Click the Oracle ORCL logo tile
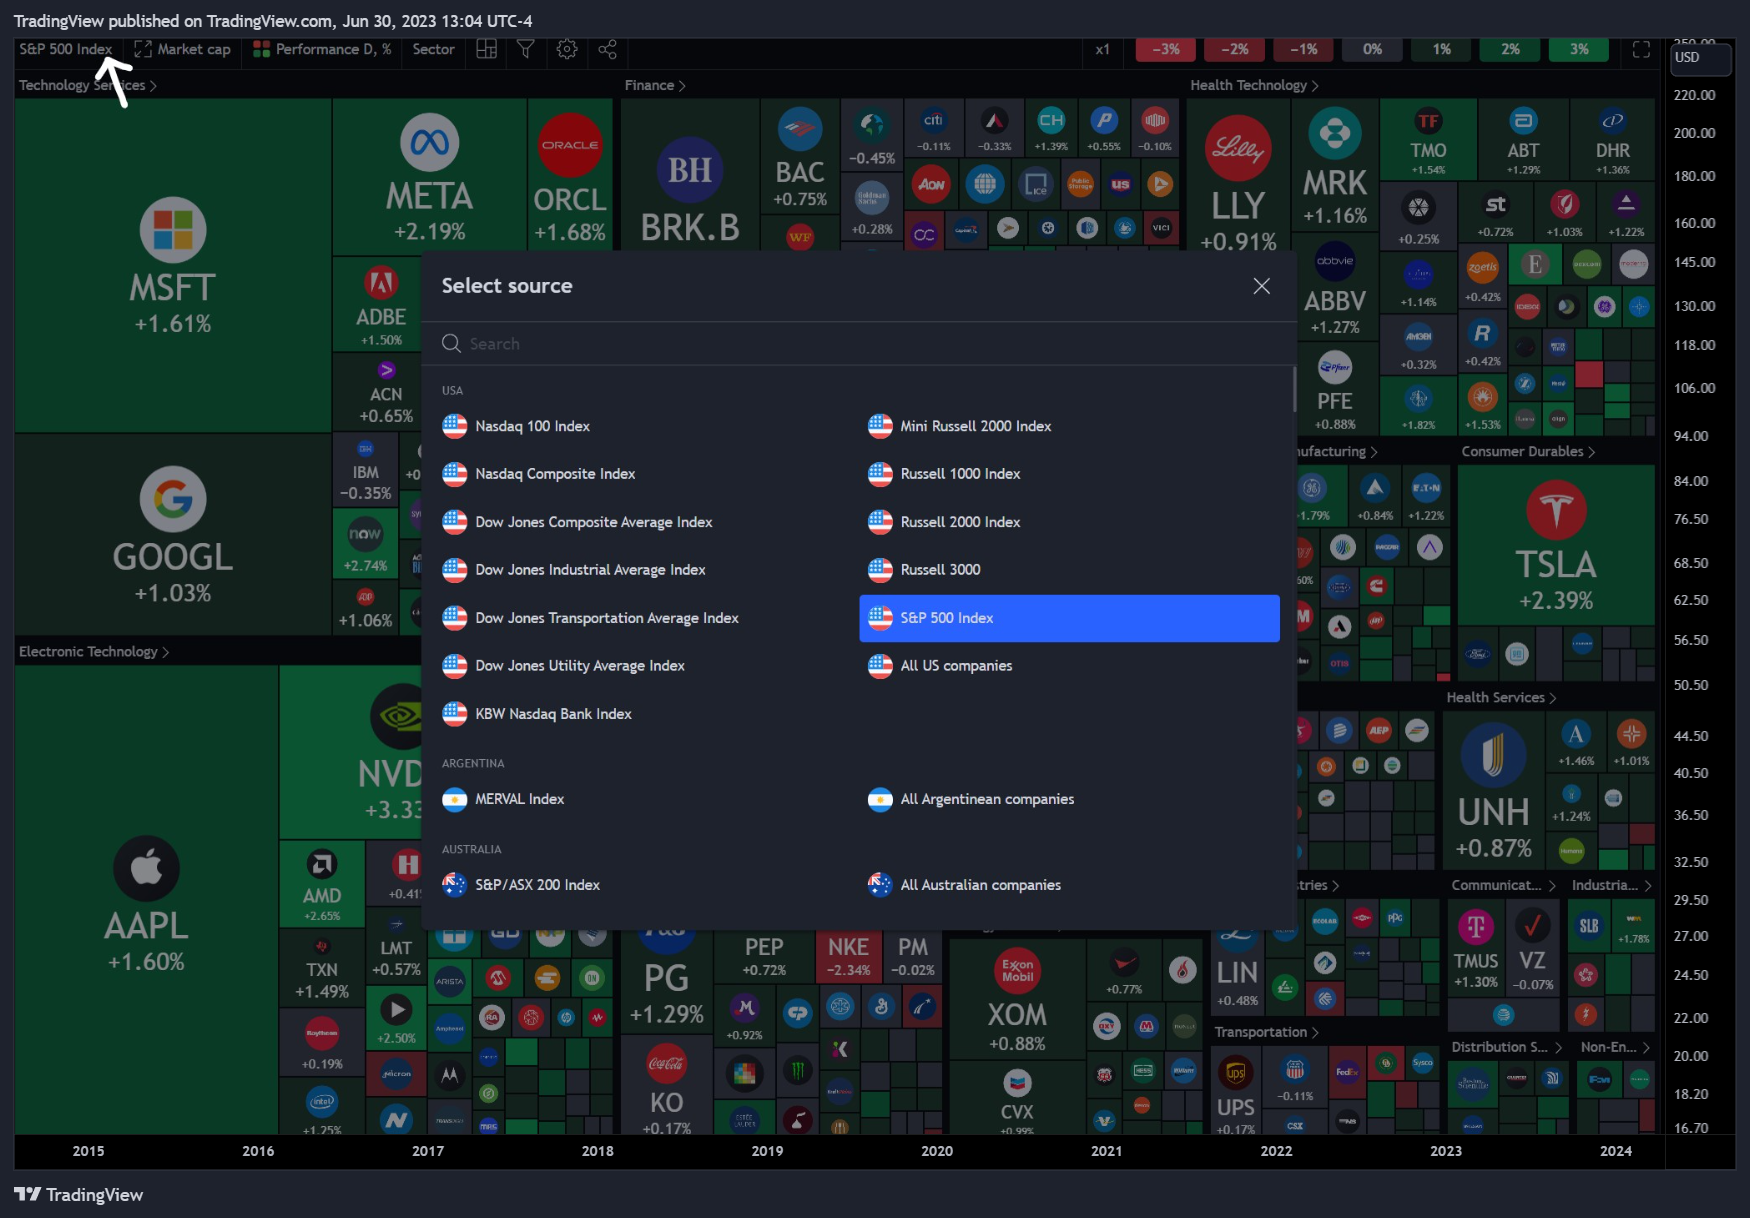This screenshot has height=1218, width=1750. (x=570, y=145)
